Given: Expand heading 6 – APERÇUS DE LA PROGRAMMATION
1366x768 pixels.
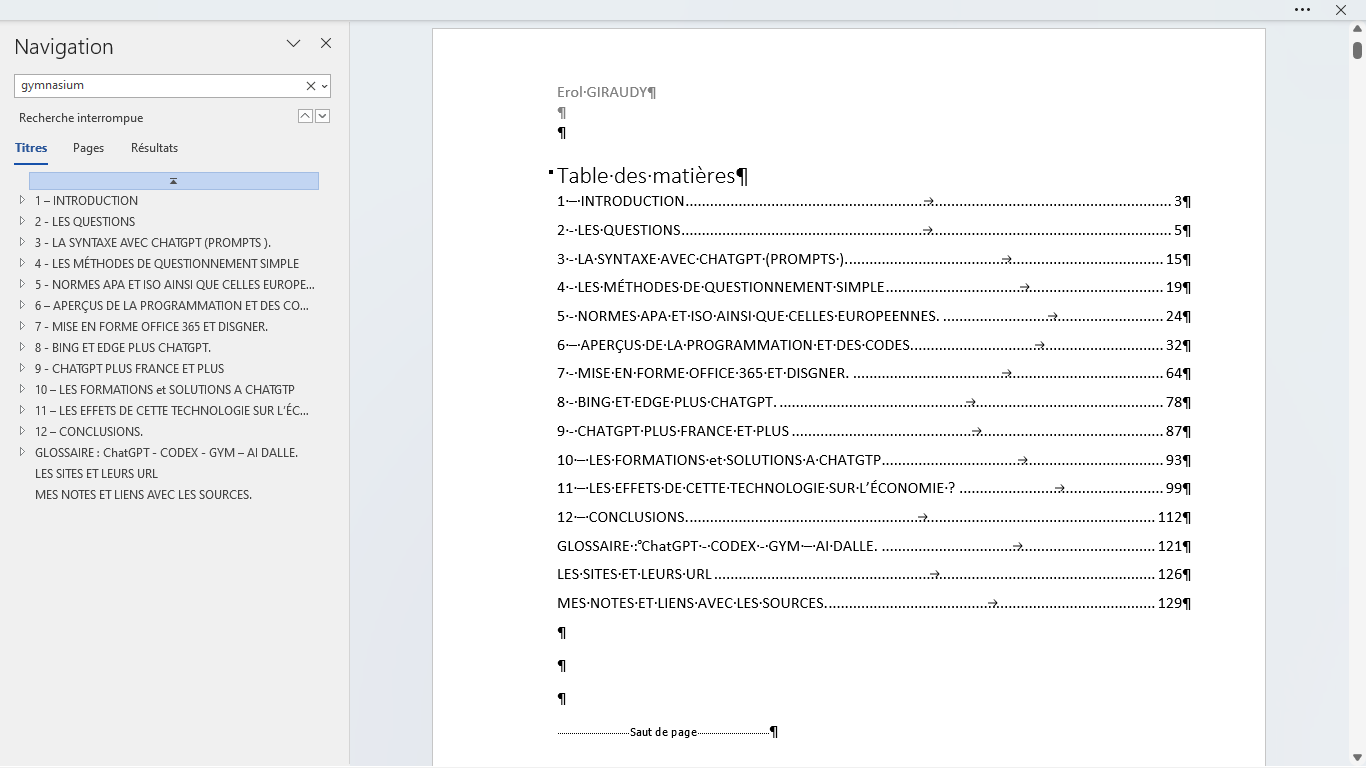Looking at the screenshot, I should [x=22, y=305].
